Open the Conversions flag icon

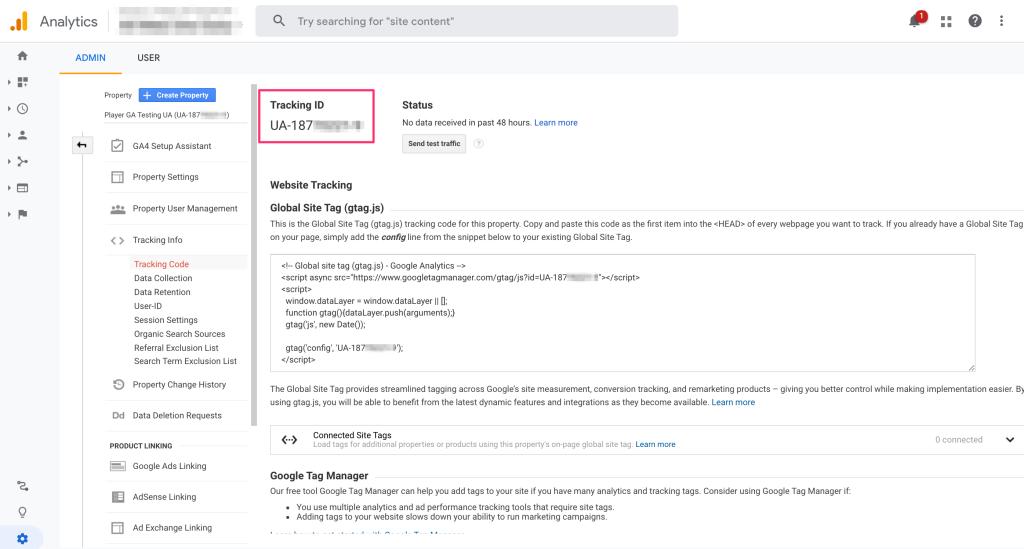pos(22,214)
